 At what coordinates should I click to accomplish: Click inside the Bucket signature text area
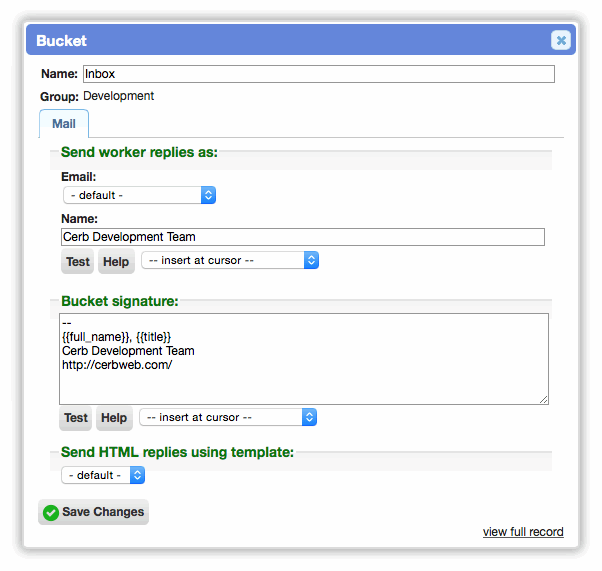point(304,359)
